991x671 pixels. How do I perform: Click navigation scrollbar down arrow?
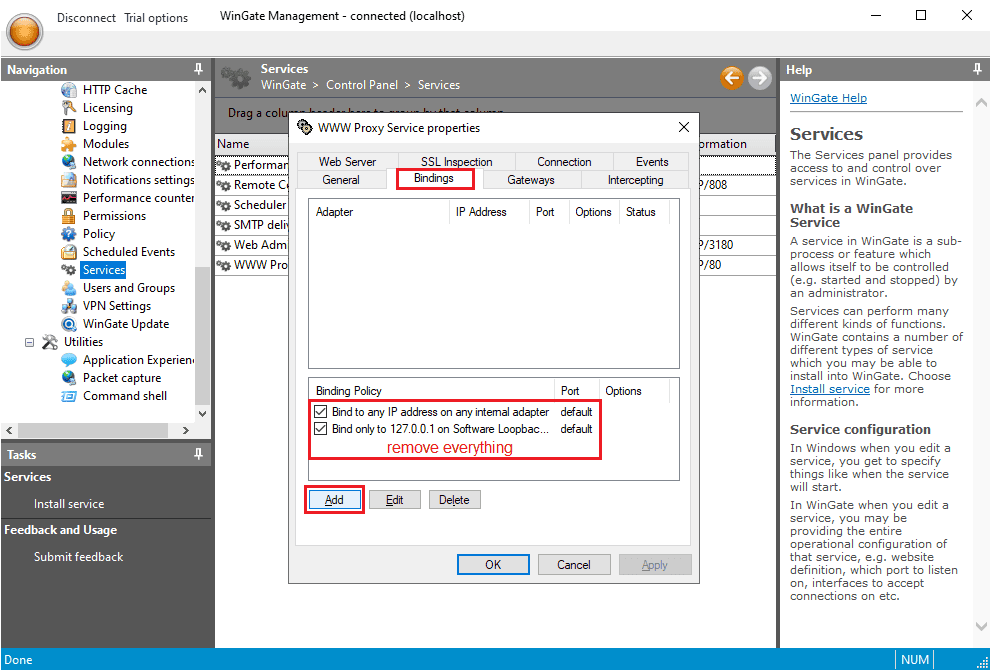point(202,414)
